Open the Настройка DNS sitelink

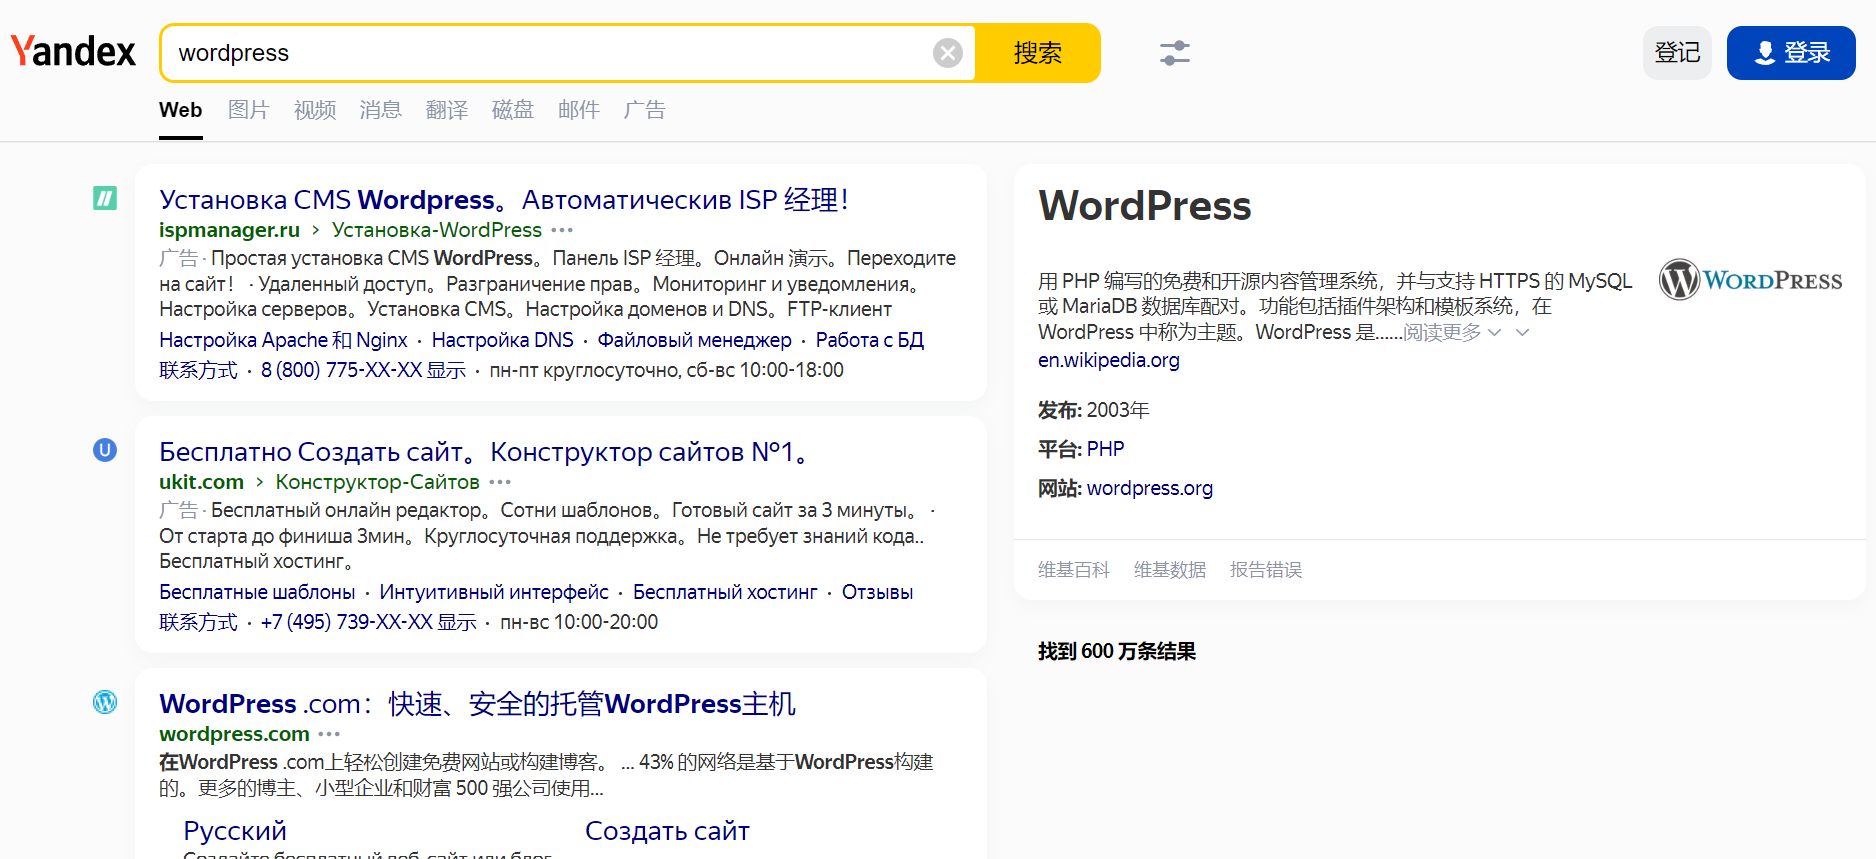(x=503, y=340)
